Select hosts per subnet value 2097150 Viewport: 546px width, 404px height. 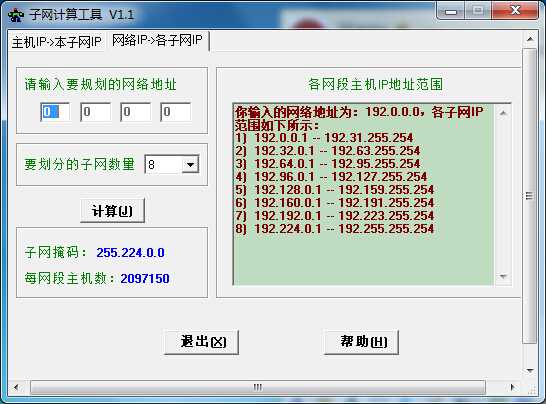145,278
